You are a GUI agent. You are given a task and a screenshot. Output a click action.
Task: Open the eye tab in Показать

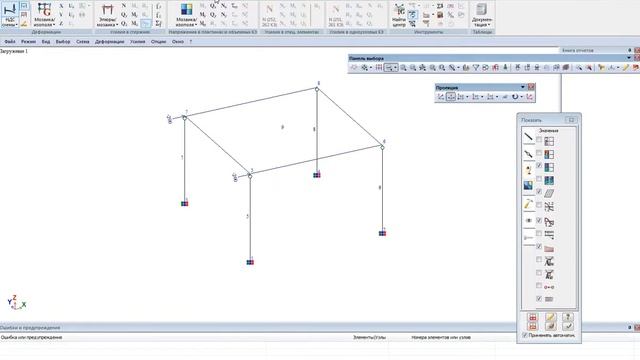[x=528, y=220]
